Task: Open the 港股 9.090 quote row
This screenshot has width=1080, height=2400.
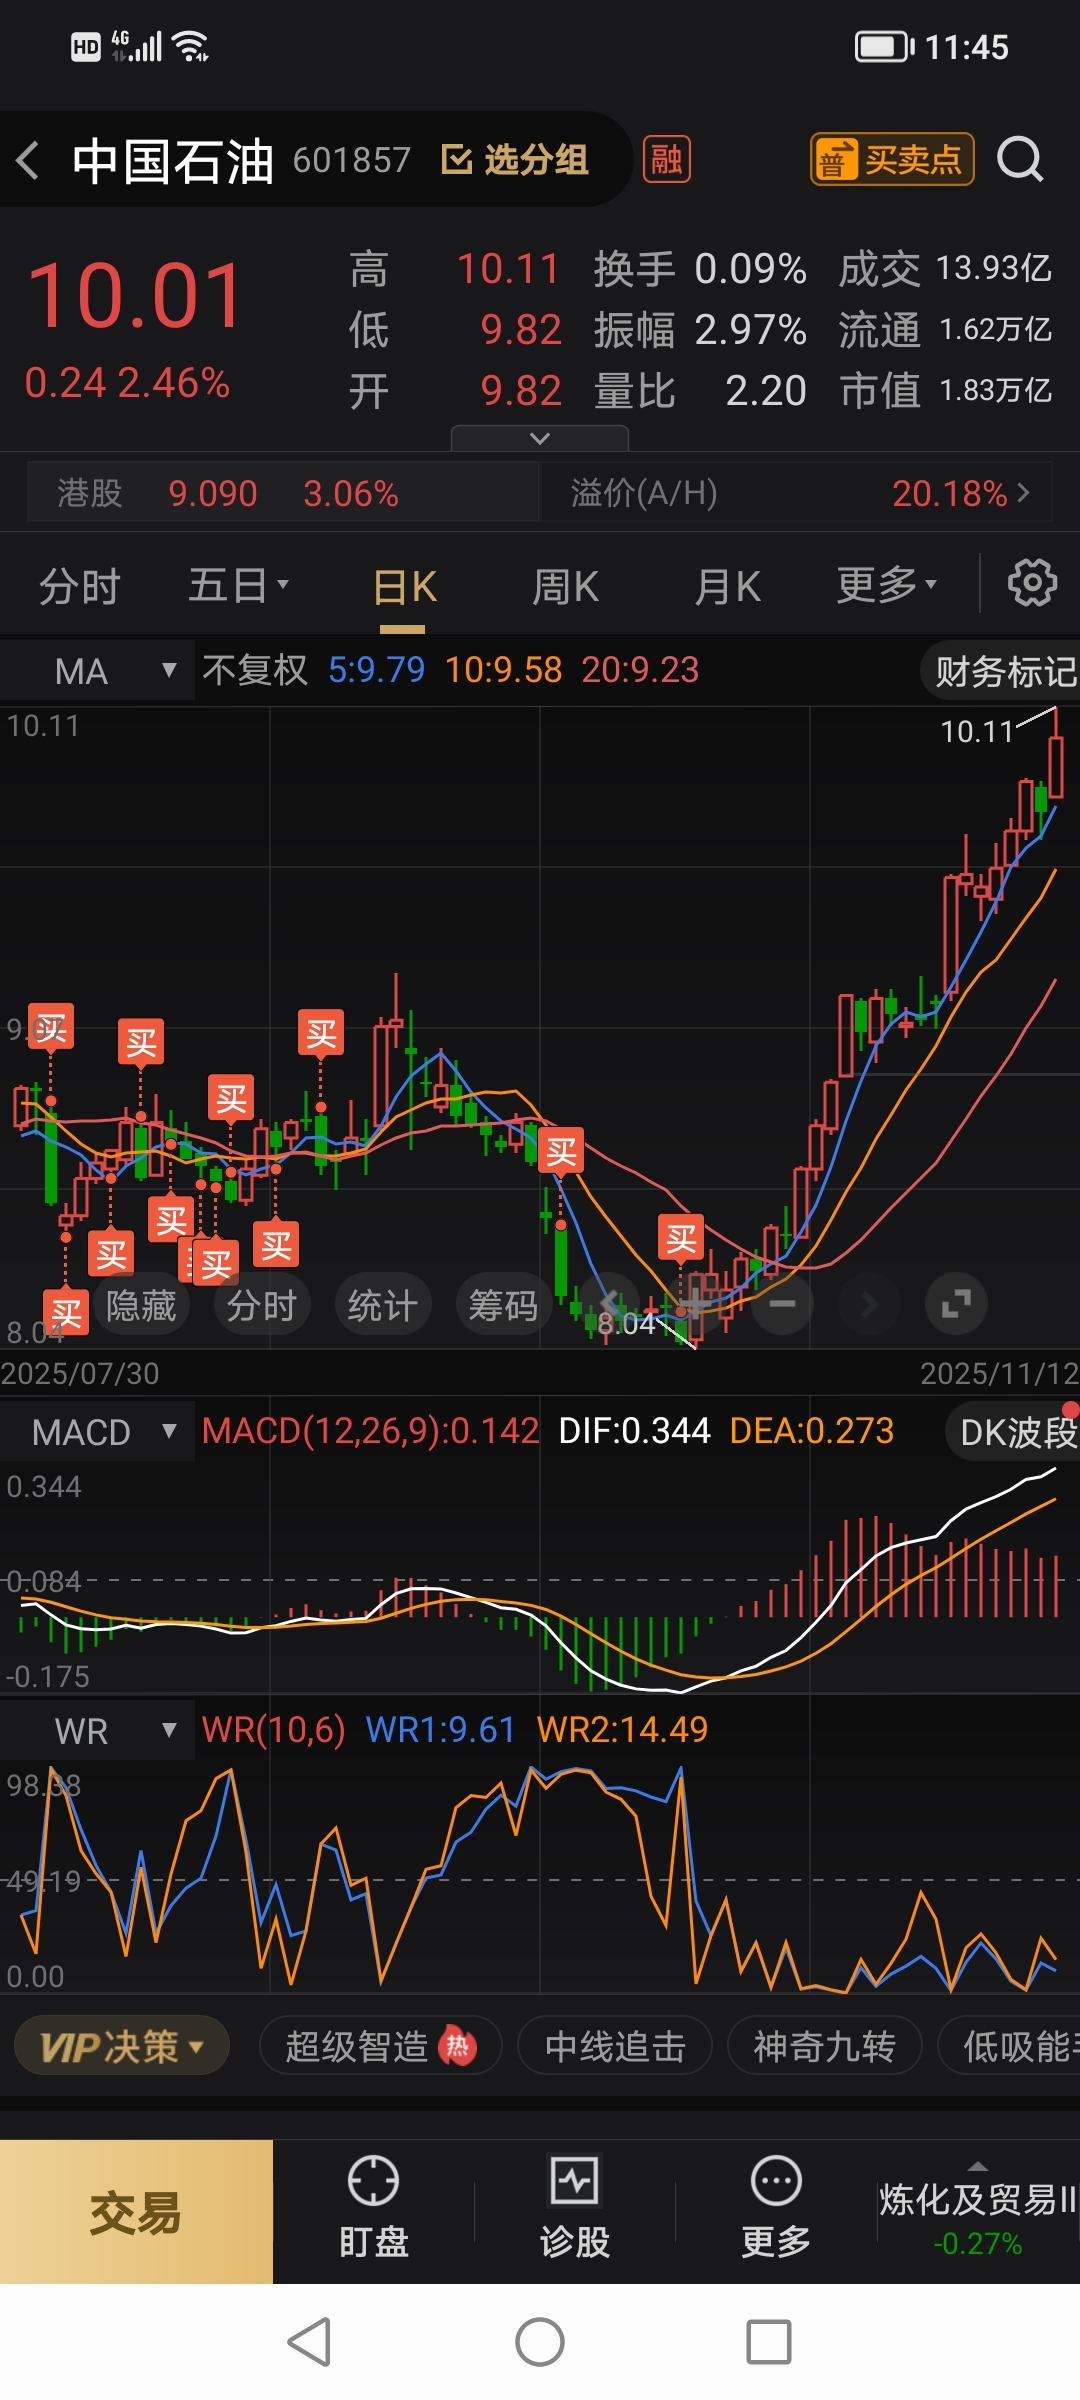Action: tap(283, 493)
